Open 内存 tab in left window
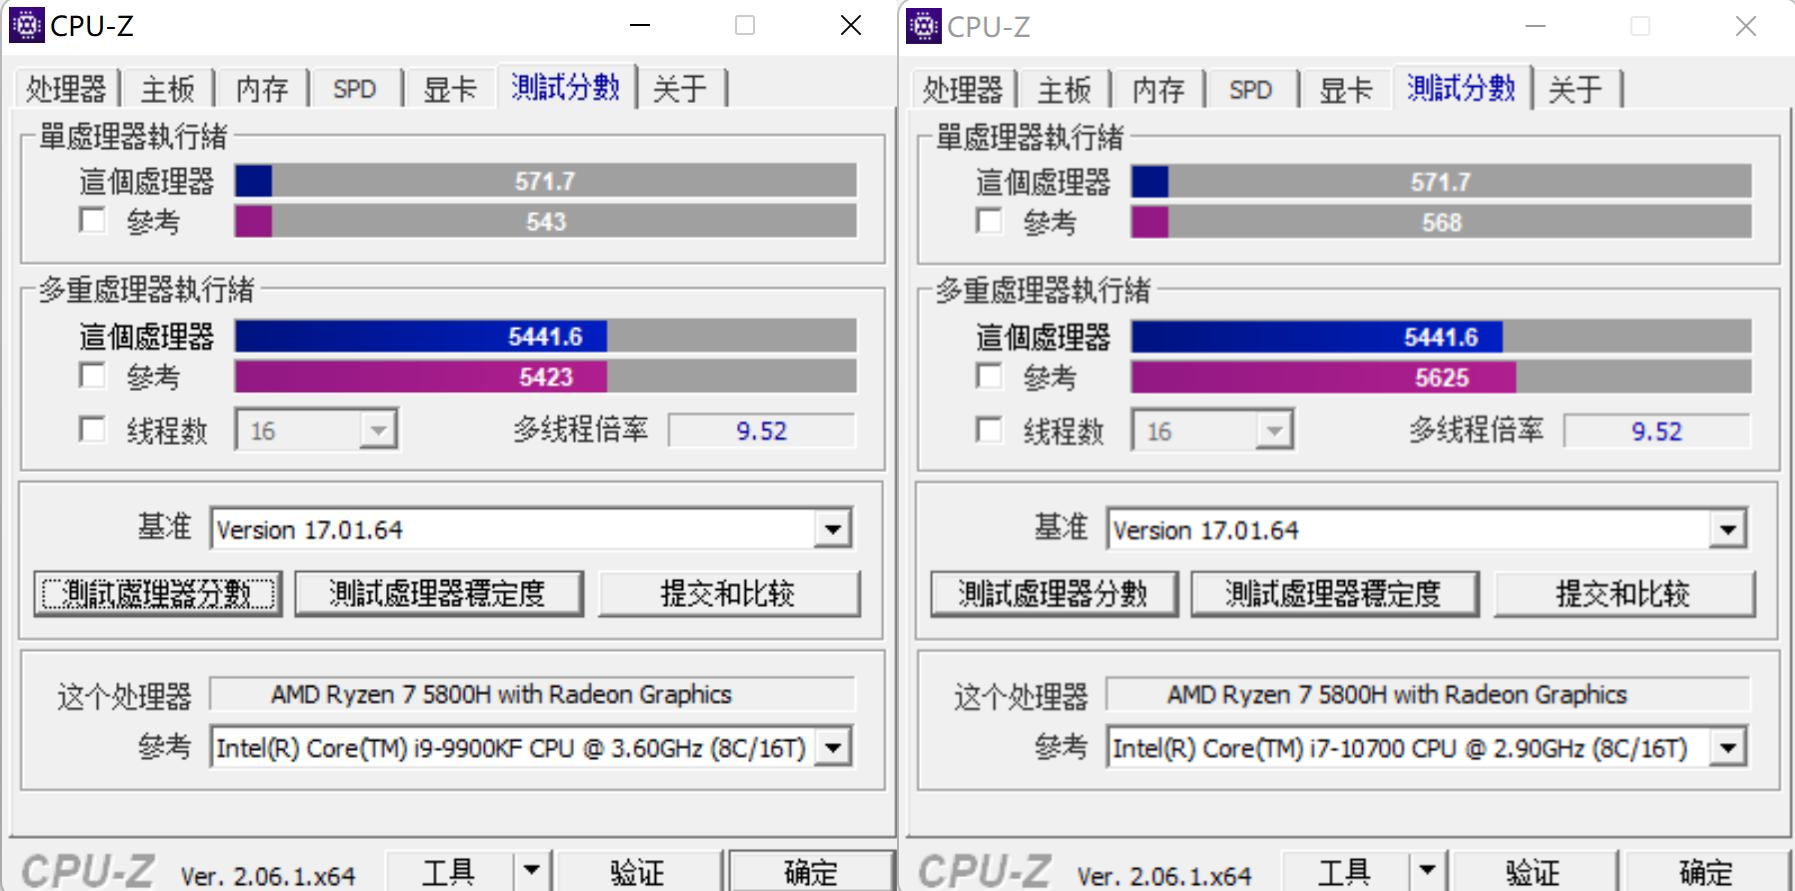The image size is (1795, 891). [262, 88]
